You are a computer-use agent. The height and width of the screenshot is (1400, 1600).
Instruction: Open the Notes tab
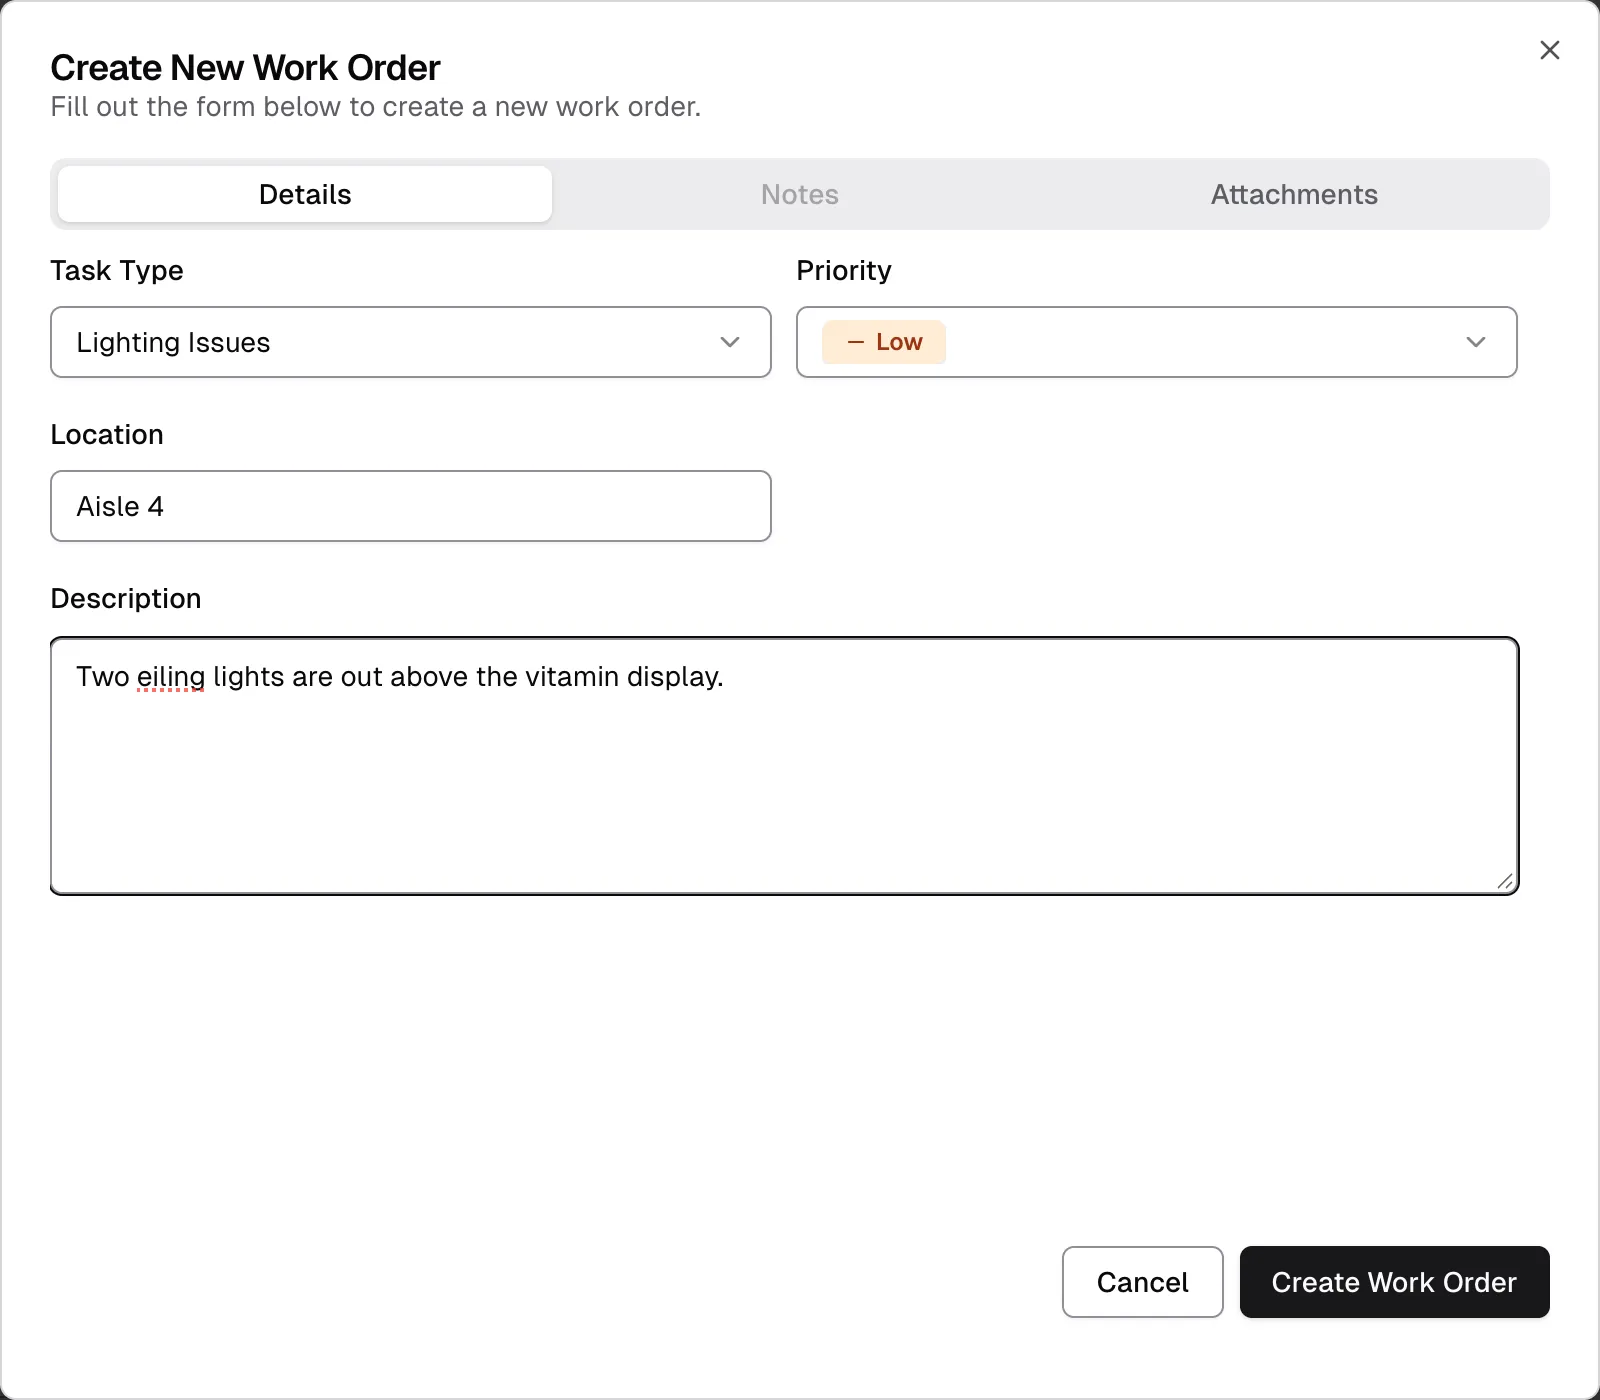click(x=800, y=194)
